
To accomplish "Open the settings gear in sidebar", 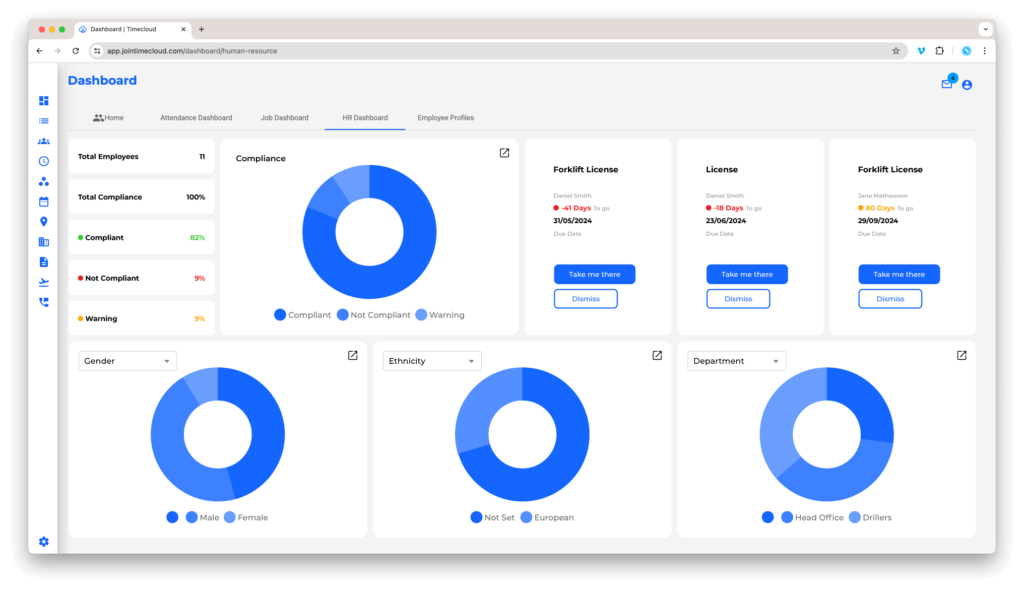I will pos(44,541).
